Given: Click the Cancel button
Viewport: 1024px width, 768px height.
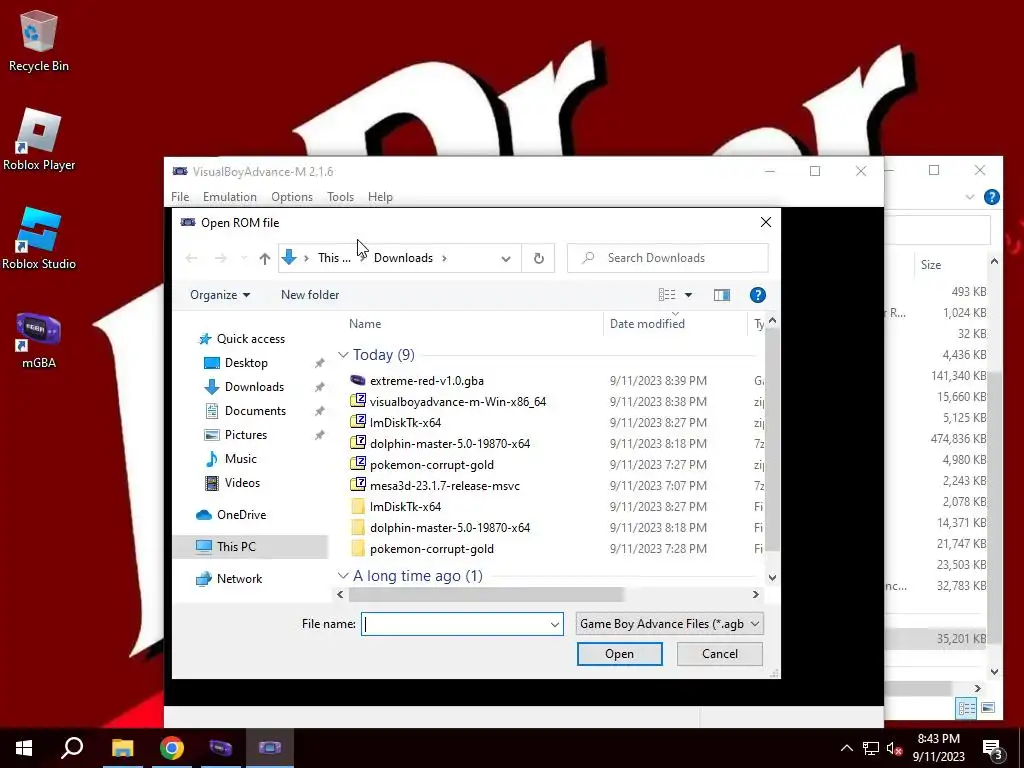Looking at the screenshot, I should tap(720, 654).
